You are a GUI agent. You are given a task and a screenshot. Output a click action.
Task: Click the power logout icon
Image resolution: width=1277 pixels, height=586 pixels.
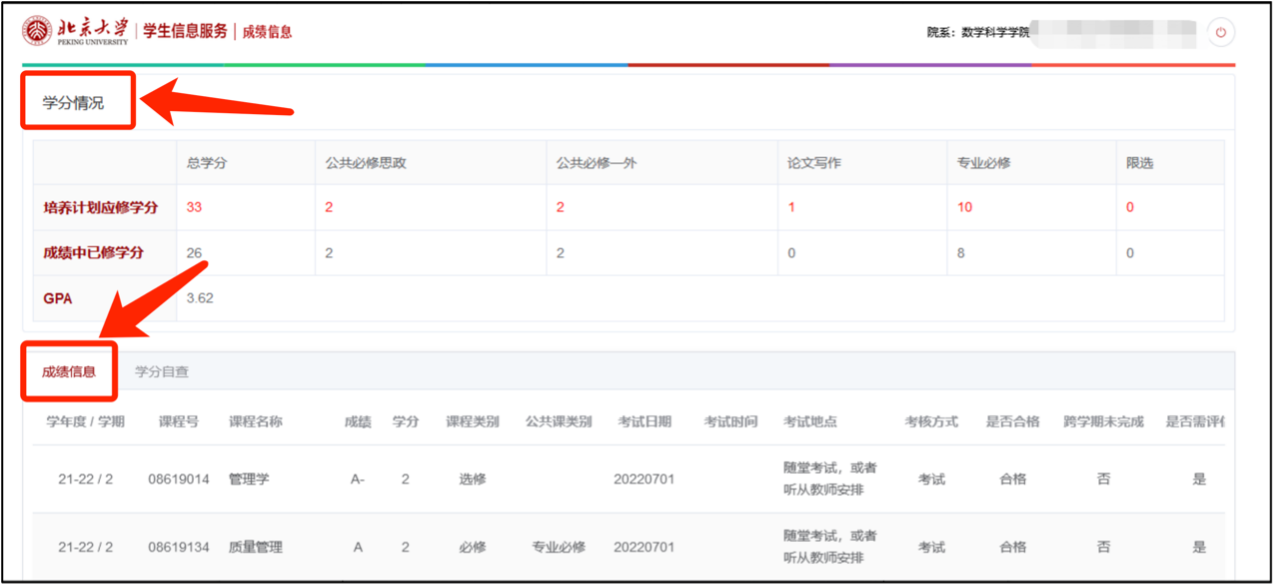[1220, 32]
